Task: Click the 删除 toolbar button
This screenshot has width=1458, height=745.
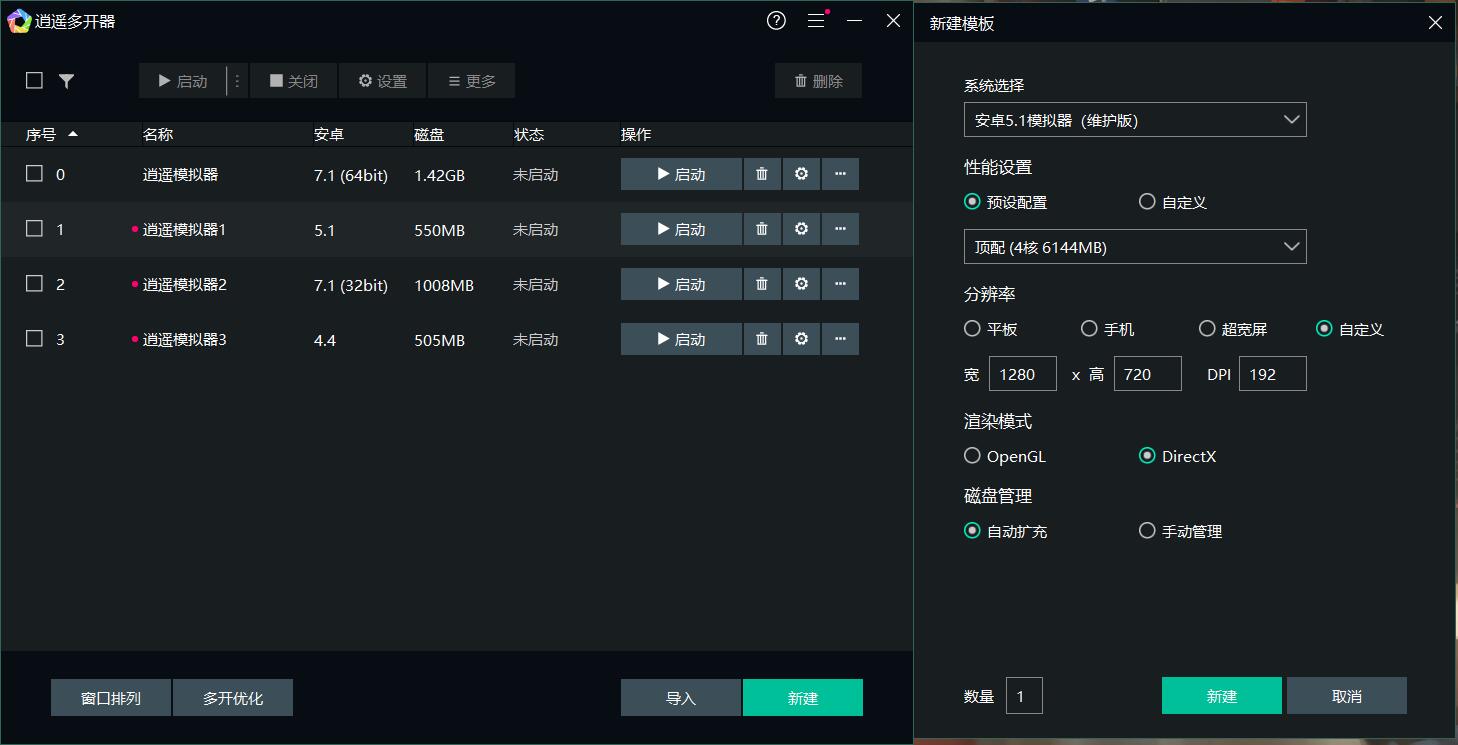Action: (818, 81)
